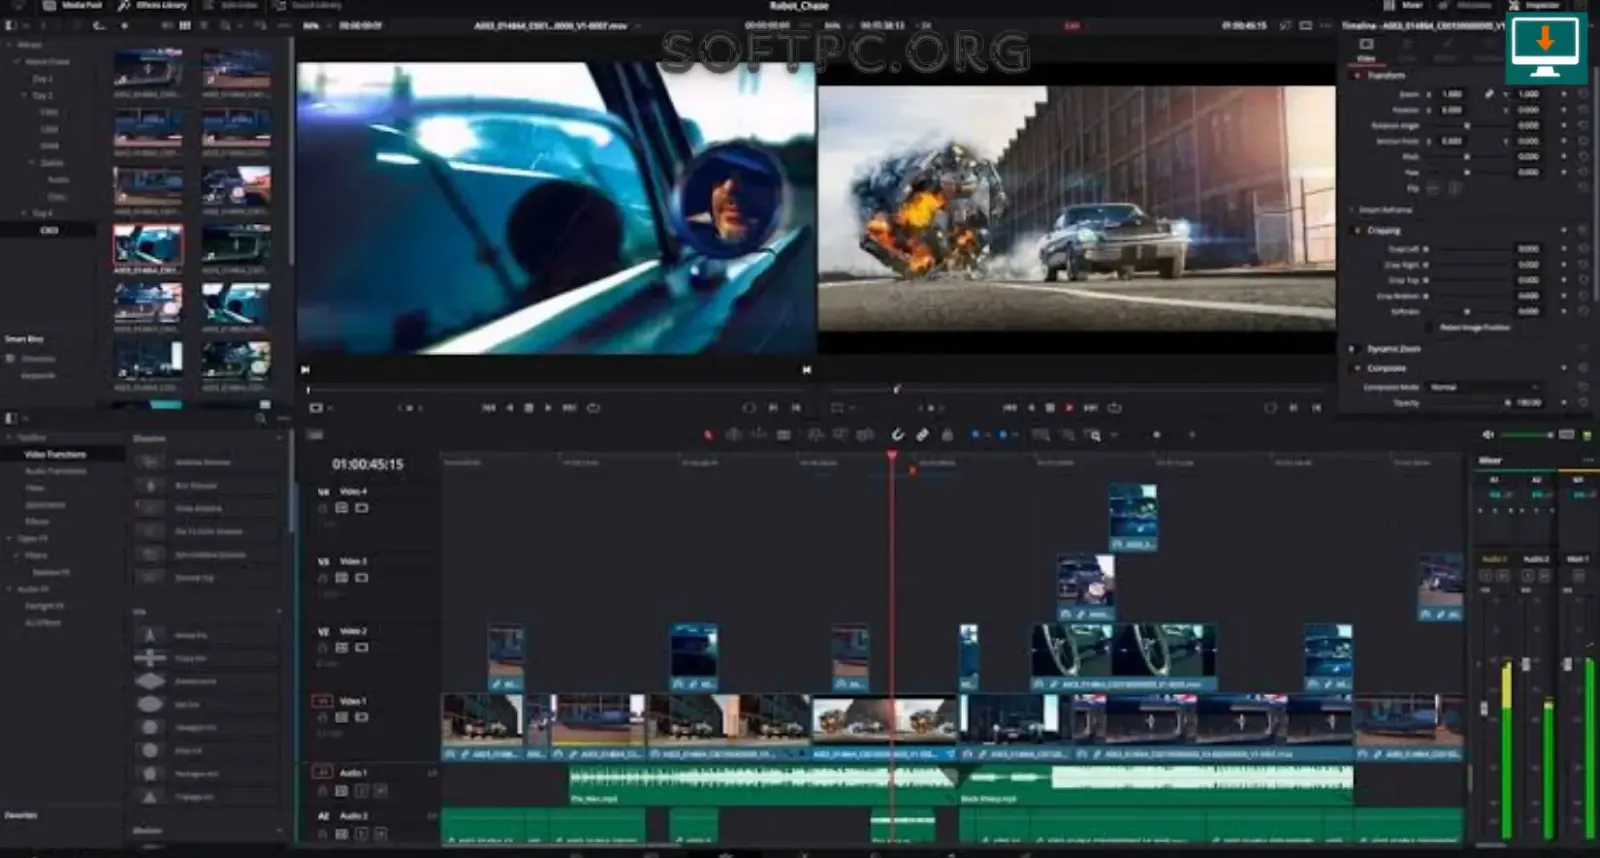
Task: Play the timeline viewer in reverse
Action: (x=1031, y=408)
